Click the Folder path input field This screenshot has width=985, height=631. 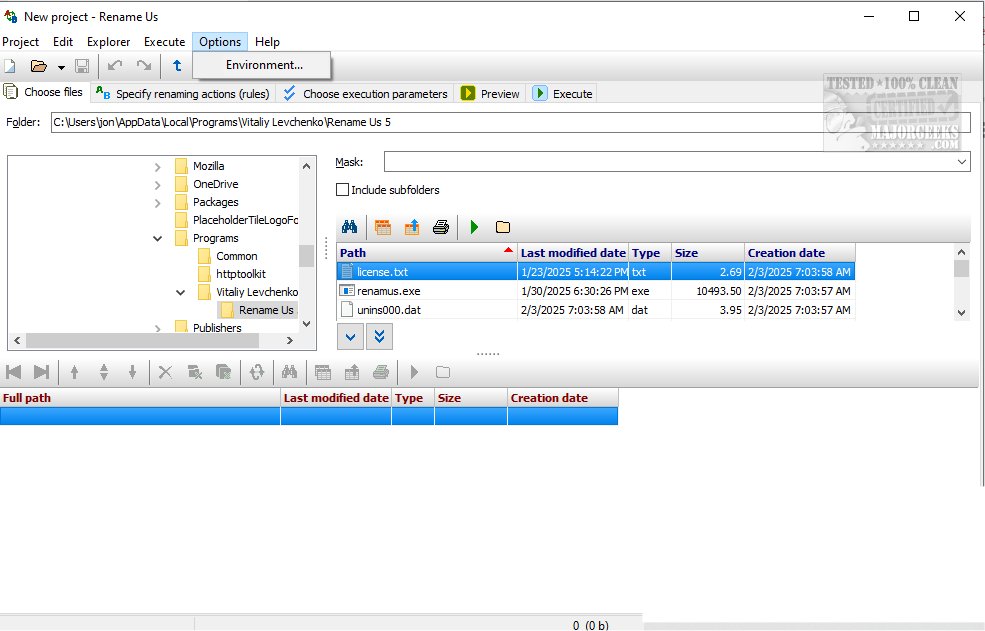[x=511, y=123]
